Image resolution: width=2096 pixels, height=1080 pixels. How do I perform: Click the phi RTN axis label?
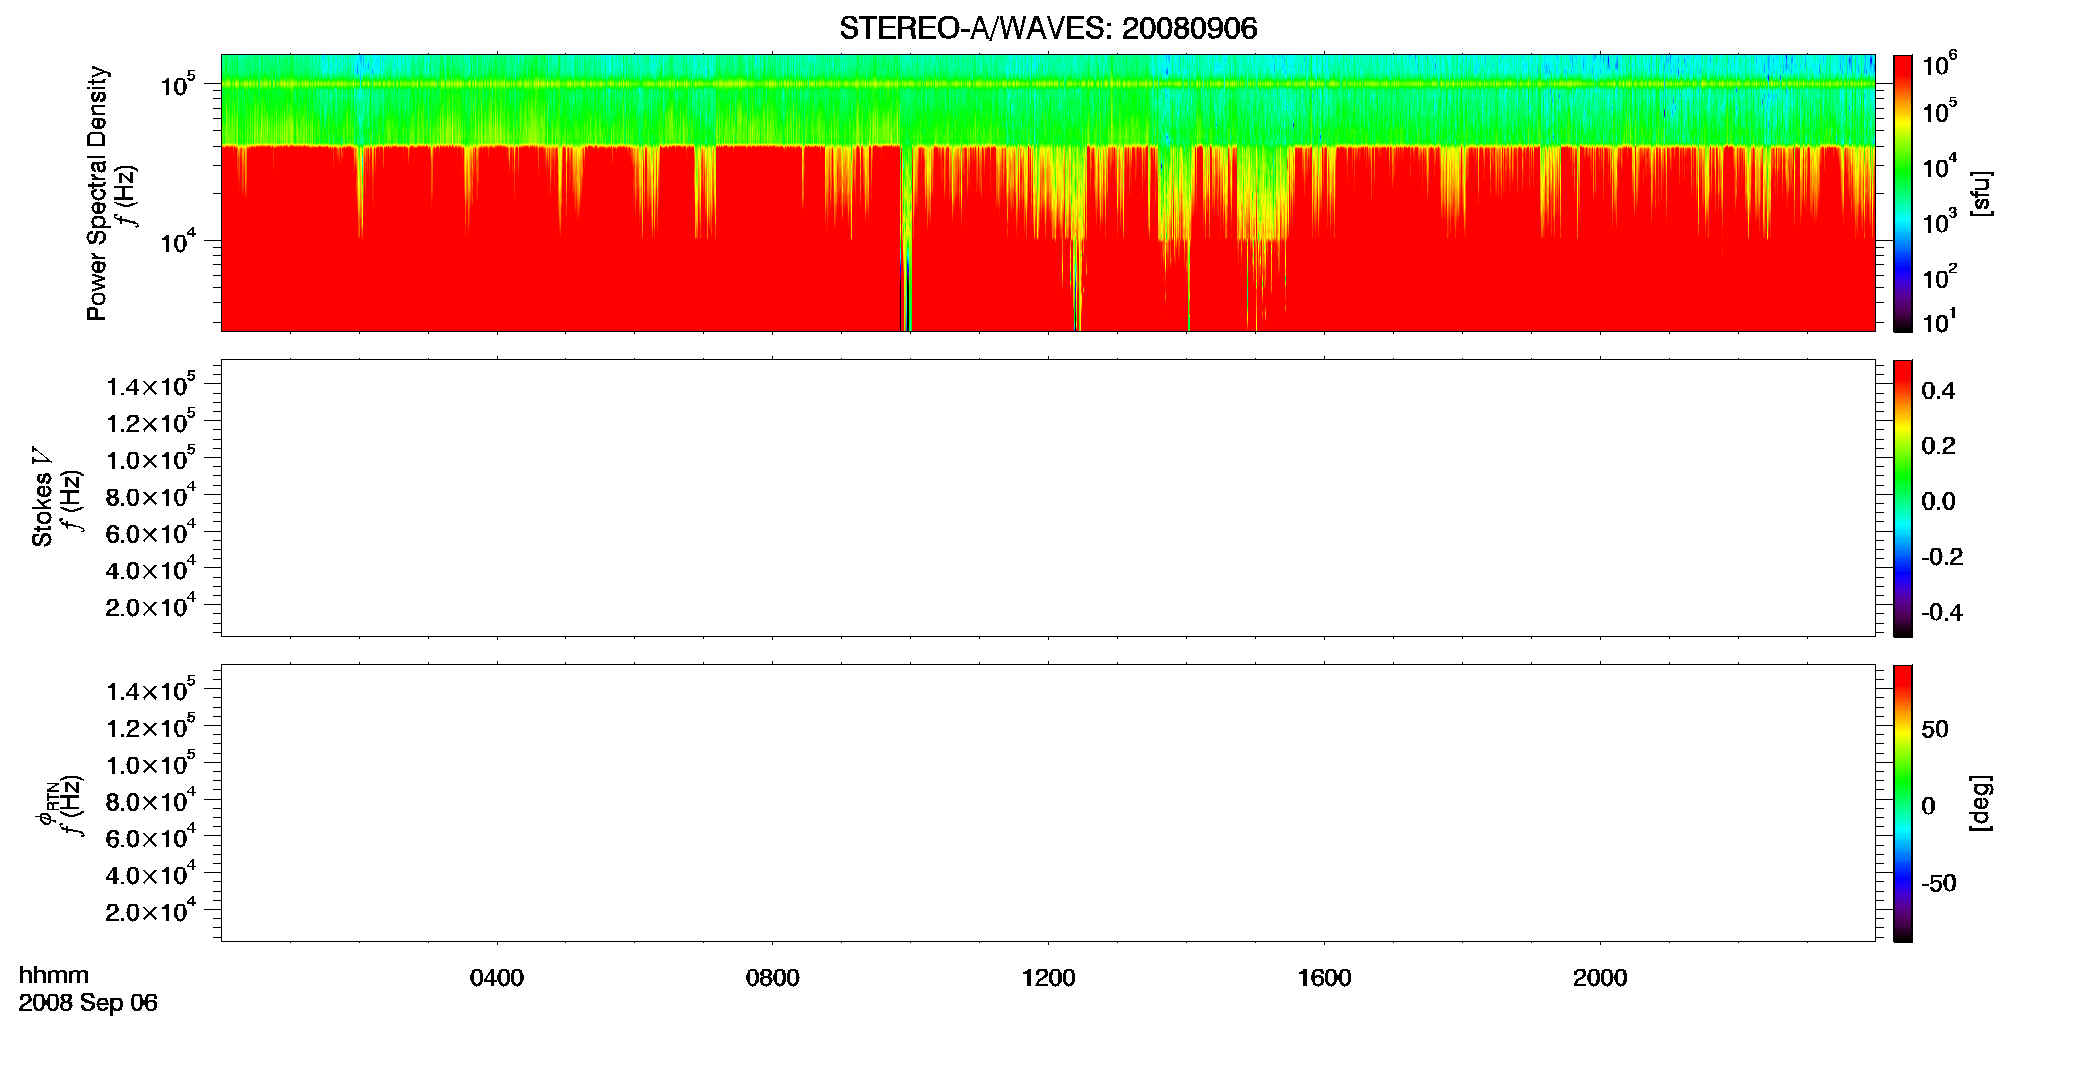pyautogui.click(x=46, y=803)
